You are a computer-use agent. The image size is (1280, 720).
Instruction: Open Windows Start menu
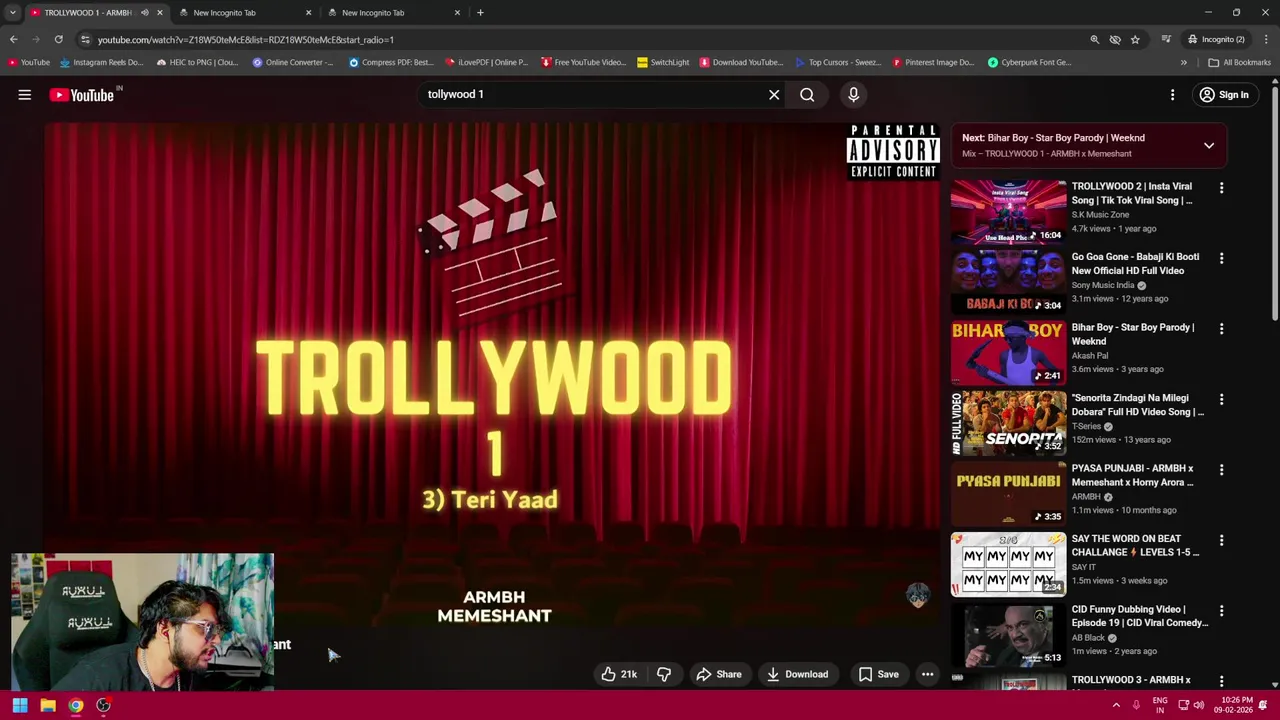click(x=20, y=706)
